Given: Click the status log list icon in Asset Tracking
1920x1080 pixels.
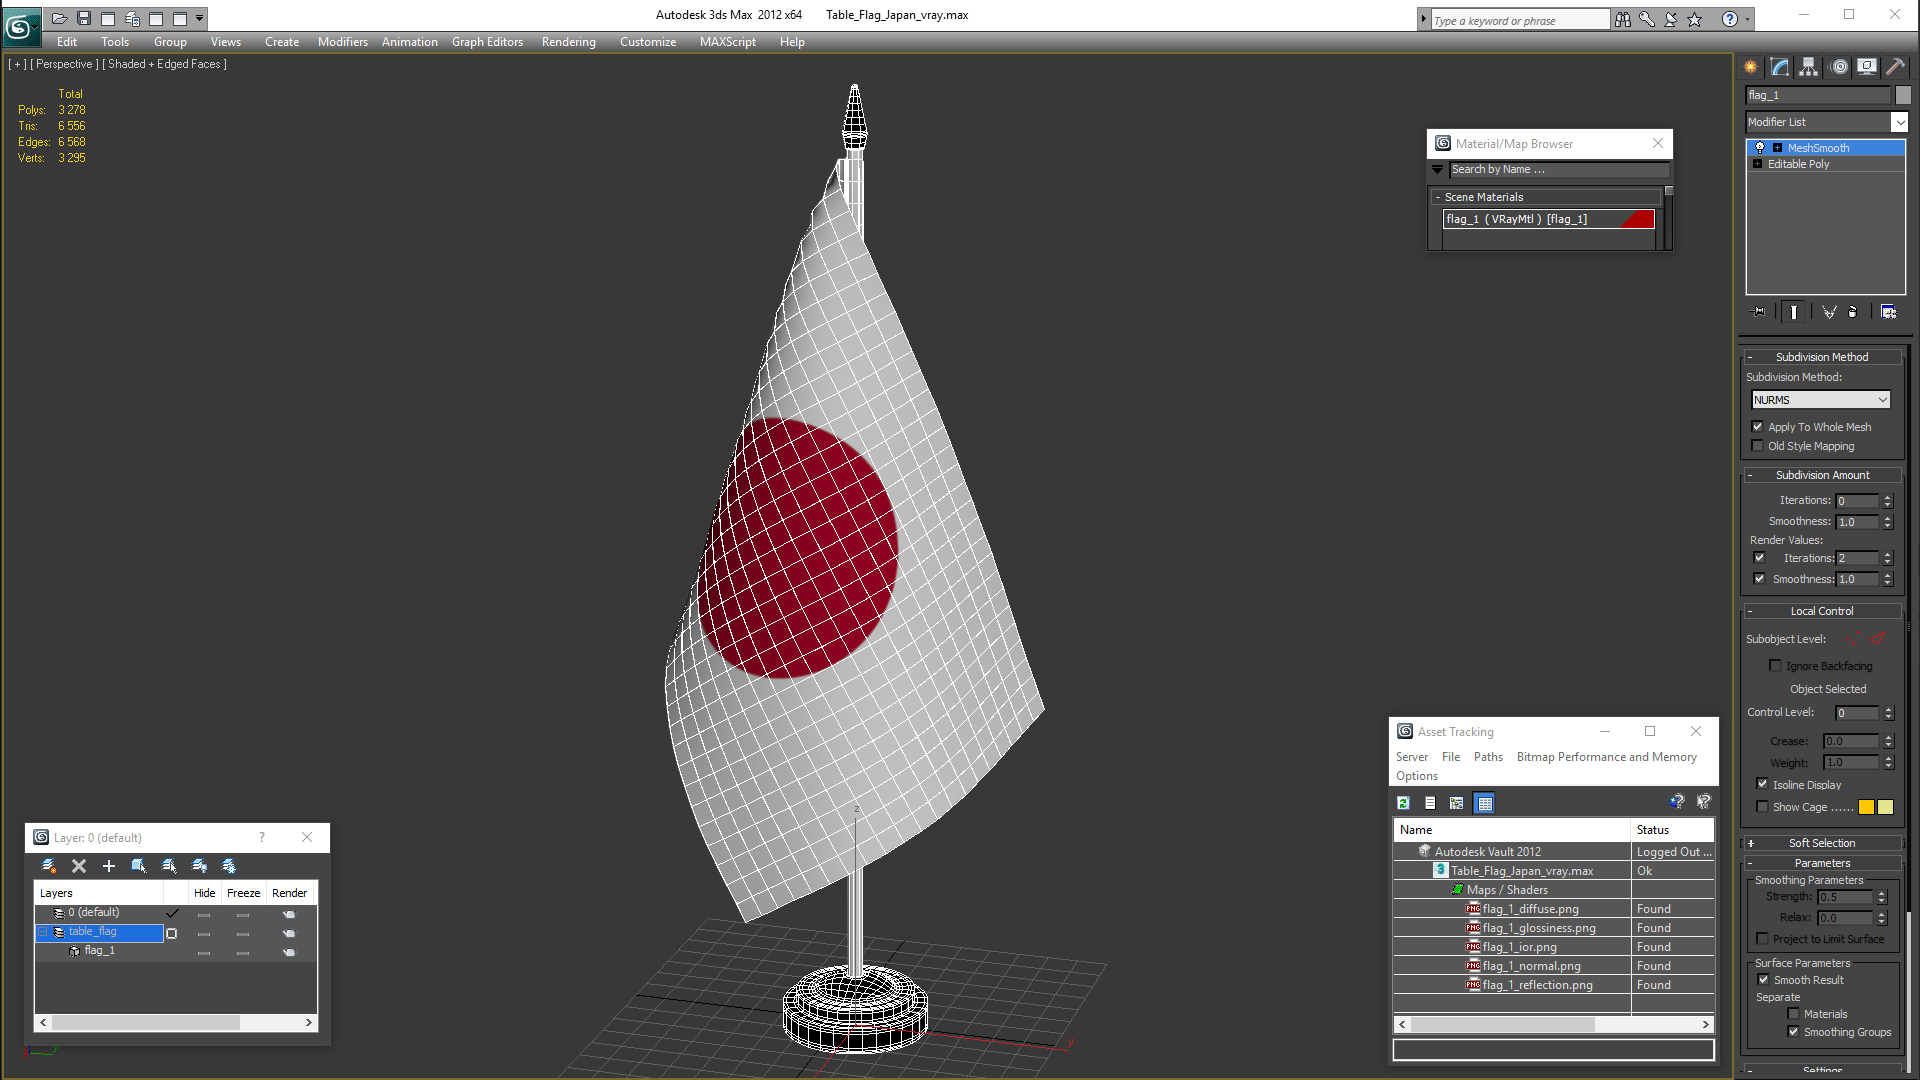Looking at the screenshot, I should (x=1430, y=803).
